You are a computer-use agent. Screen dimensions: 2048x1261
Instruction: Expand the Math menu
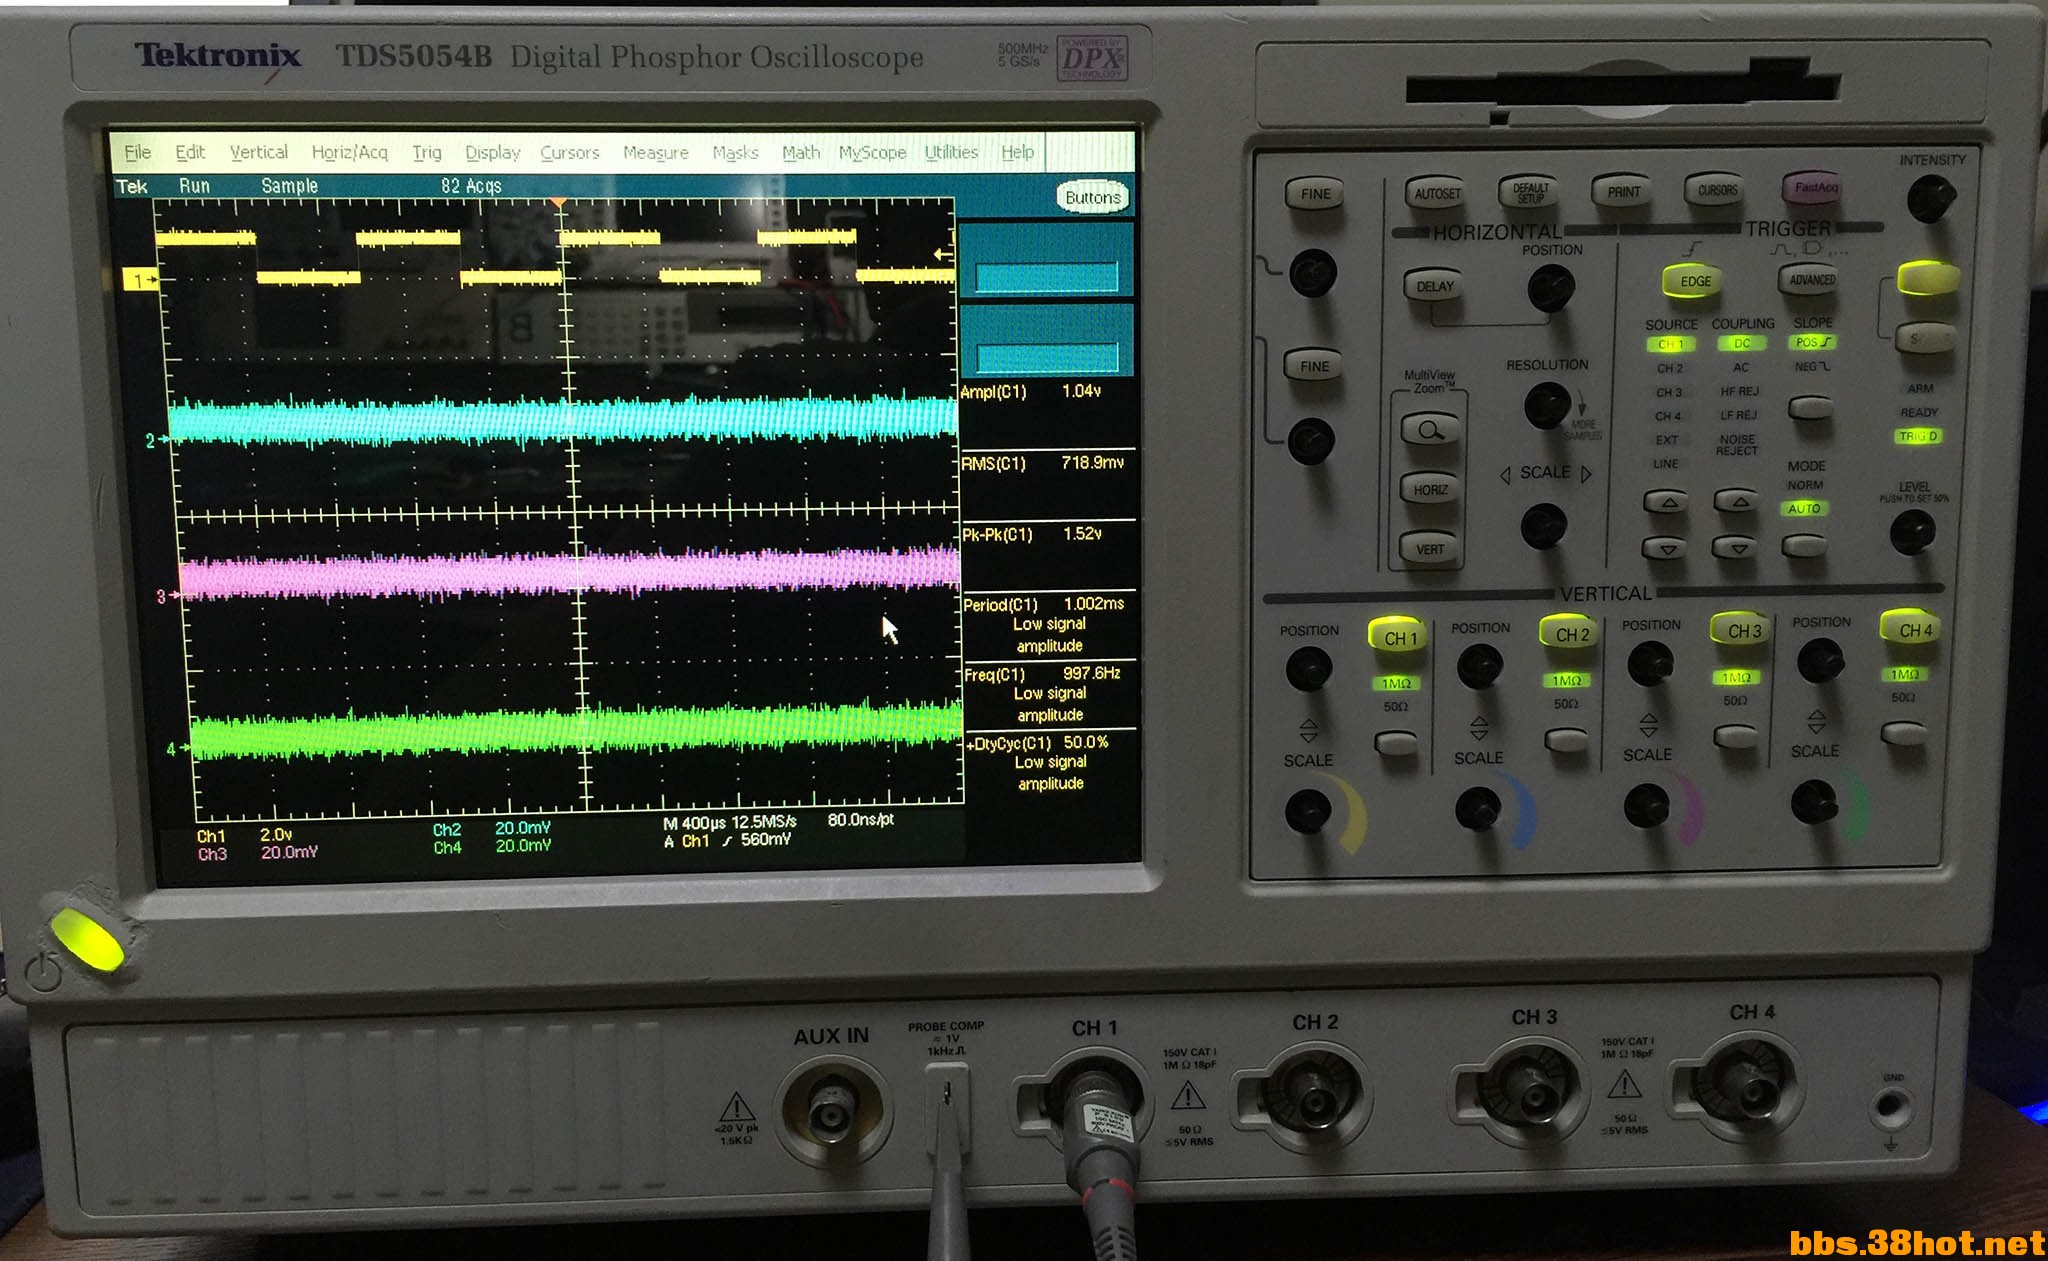tap(801, 152)
